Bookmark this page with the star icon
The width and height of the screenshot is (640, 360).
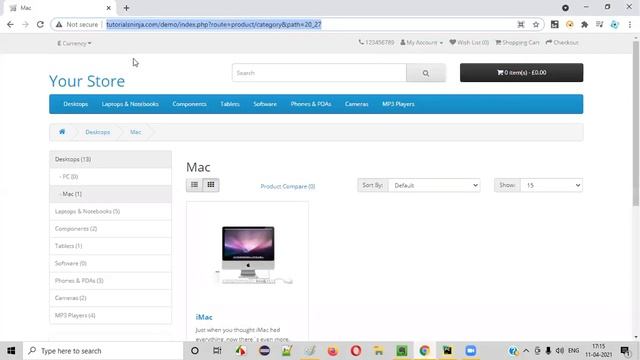[536, 24]
